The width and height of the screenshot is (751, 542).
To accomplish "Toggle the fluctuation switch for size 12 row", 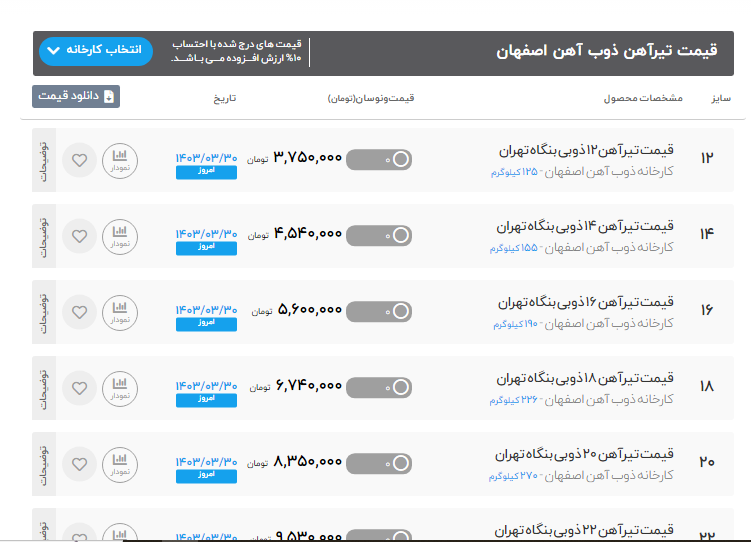I will pos(379,159).
